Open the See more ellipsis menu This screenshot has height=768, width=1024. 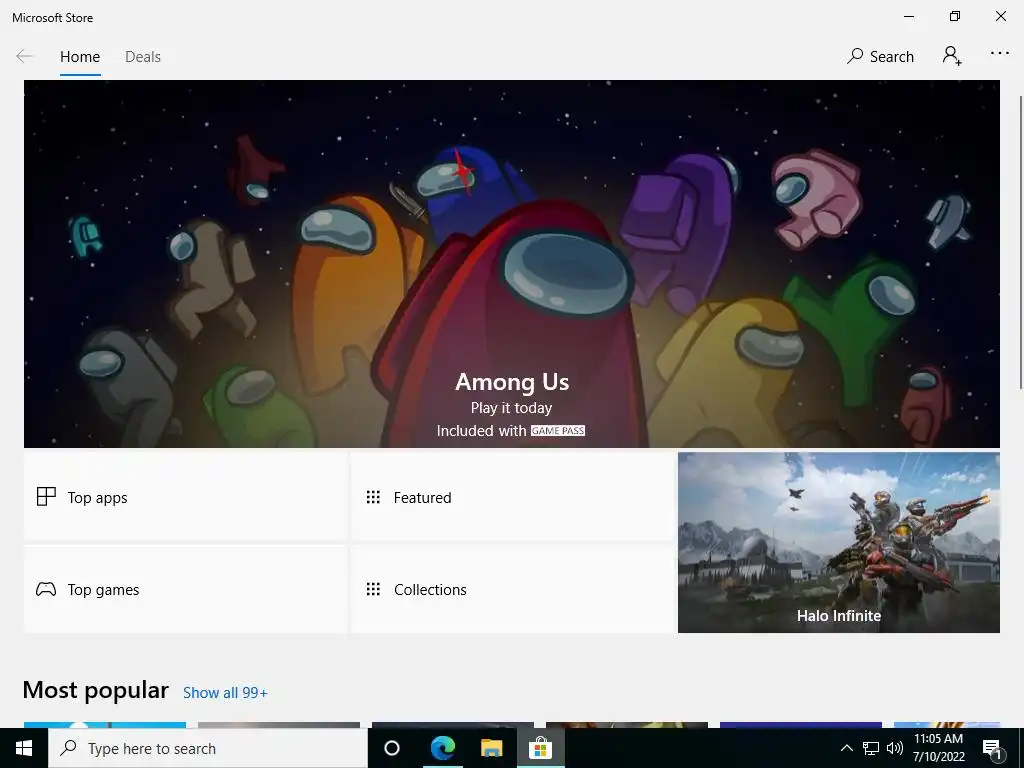pos(999,54)
